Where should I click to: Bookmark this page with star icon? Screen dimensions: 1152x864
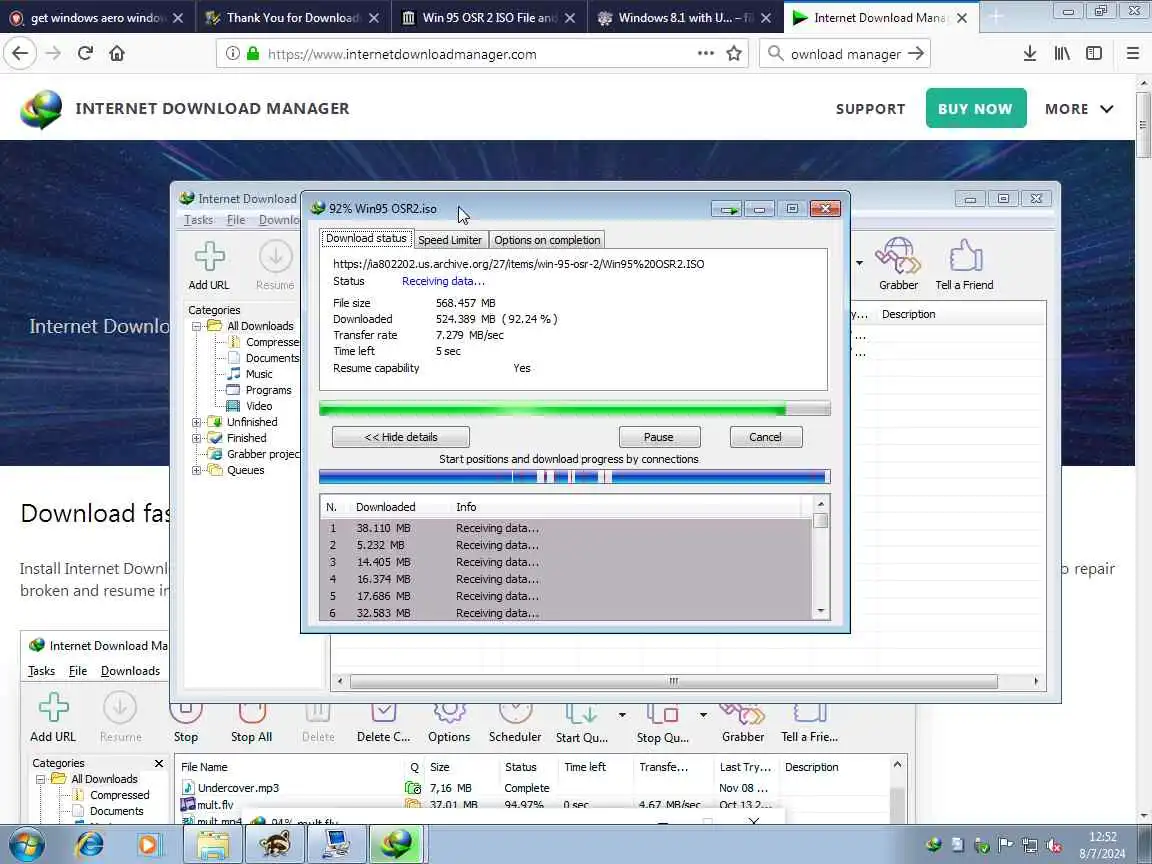733,53
